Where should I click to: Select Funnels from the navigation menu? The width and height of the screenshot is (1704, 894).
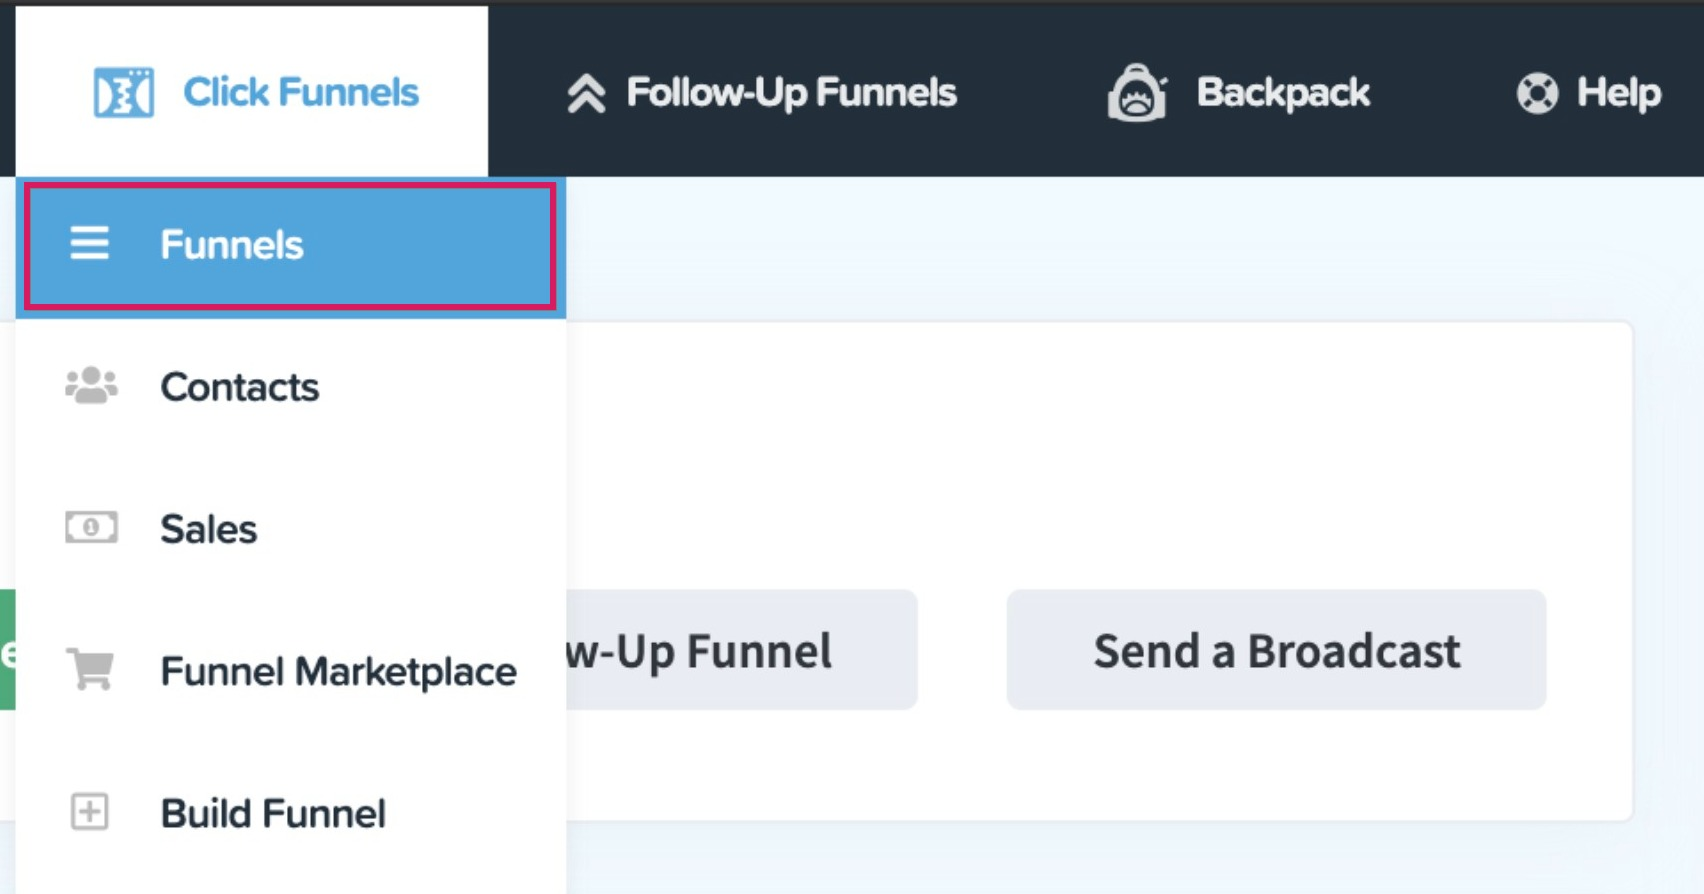click(x=232, y=244)
